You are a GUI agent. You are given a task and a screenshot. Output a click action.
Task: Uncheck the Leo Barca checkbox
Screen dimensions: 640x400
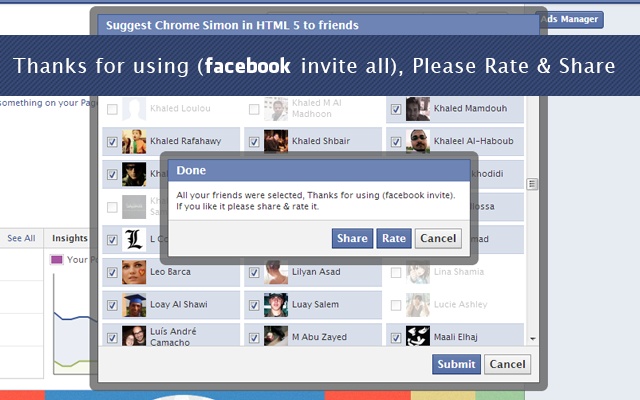click(x=112, y=272)
